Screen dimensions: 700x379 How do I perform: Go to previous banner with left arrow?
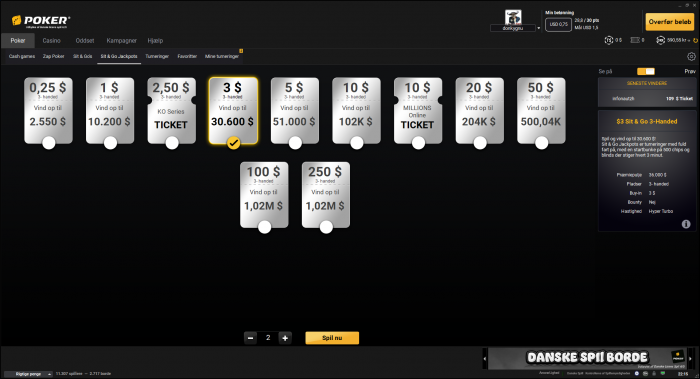(x=484, y=358)
